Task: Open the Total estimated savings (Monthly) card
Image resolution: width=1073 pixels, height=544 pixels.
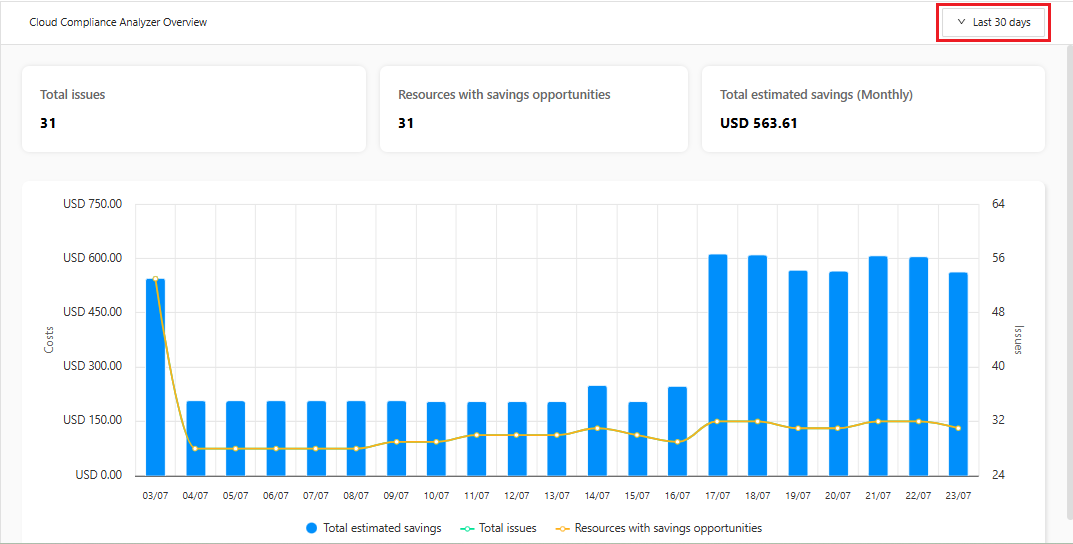Action: coord(873,109)
